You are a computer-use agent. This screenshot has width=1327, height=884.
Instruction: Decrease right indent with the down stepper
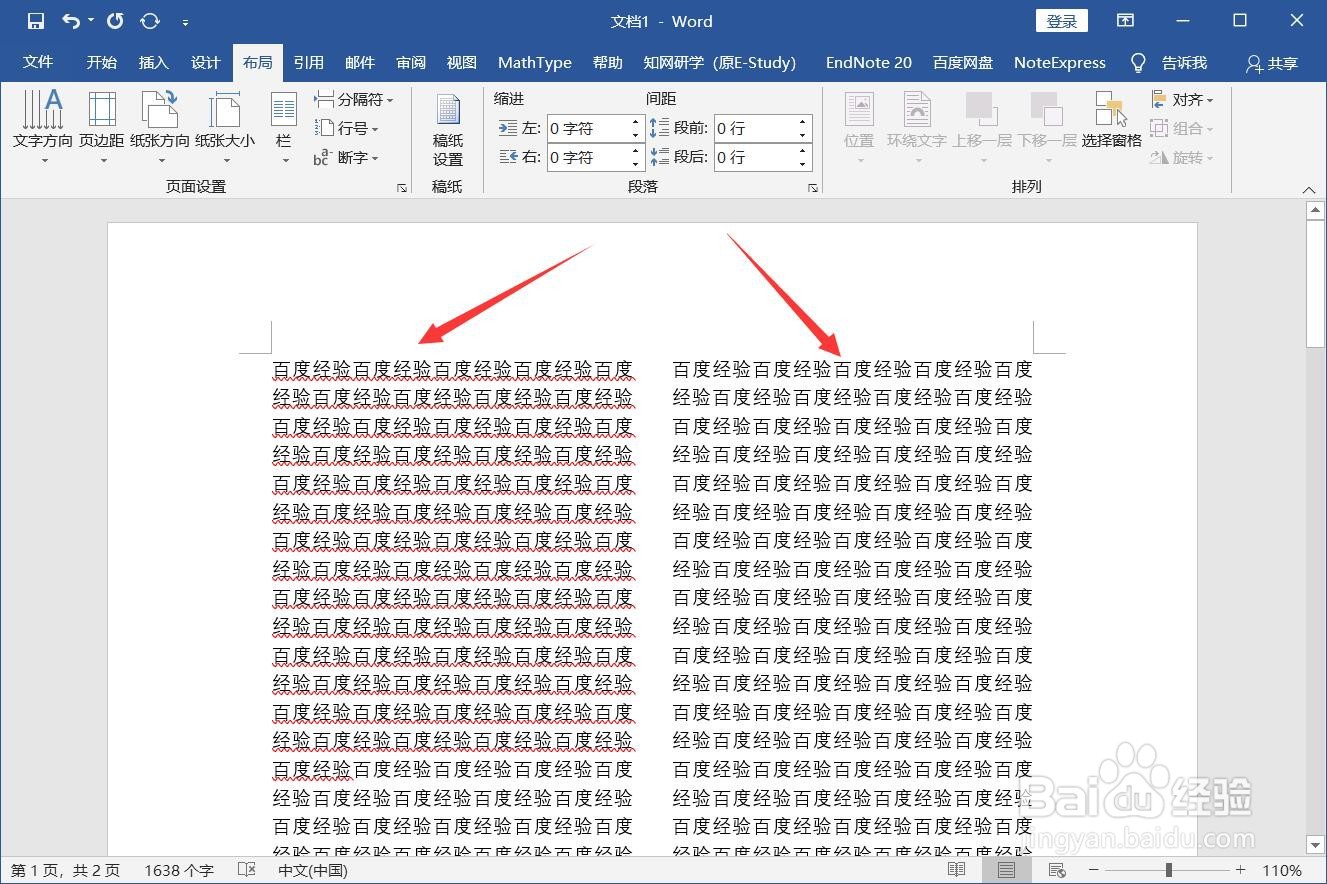click(x=636, y=164)
